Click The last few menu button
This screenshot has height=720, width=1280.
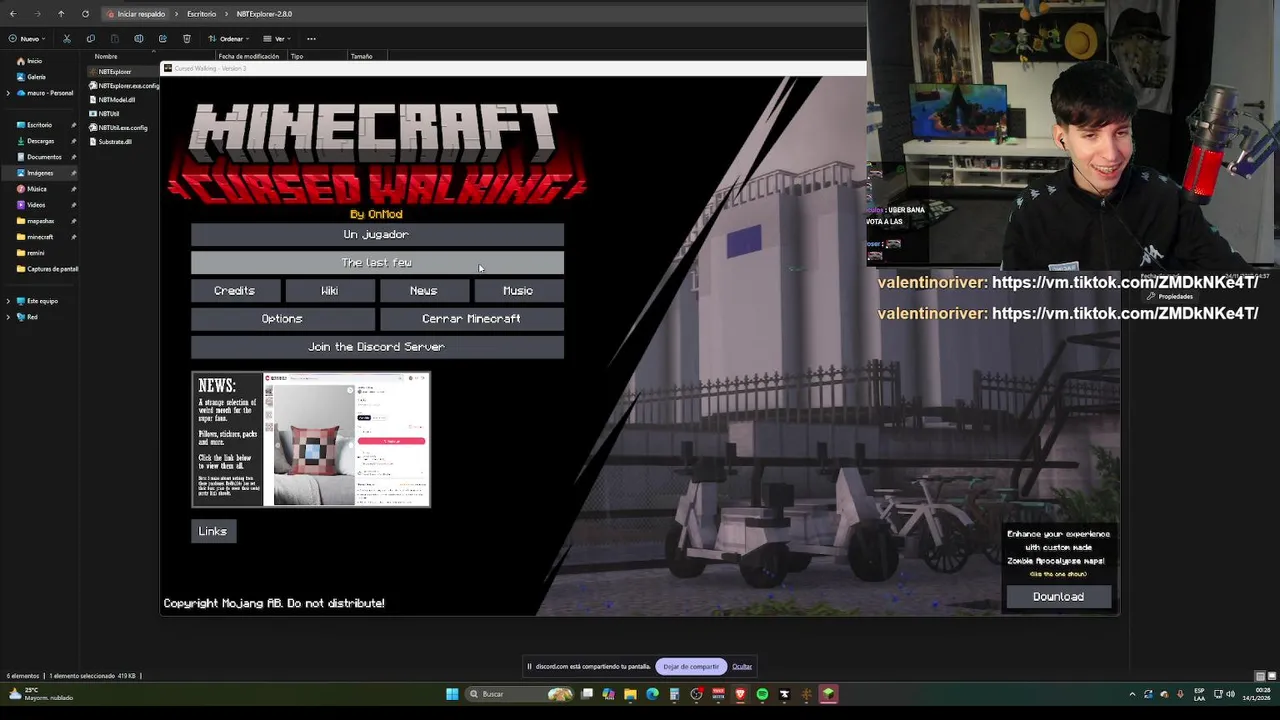click(x=377, y=262)
